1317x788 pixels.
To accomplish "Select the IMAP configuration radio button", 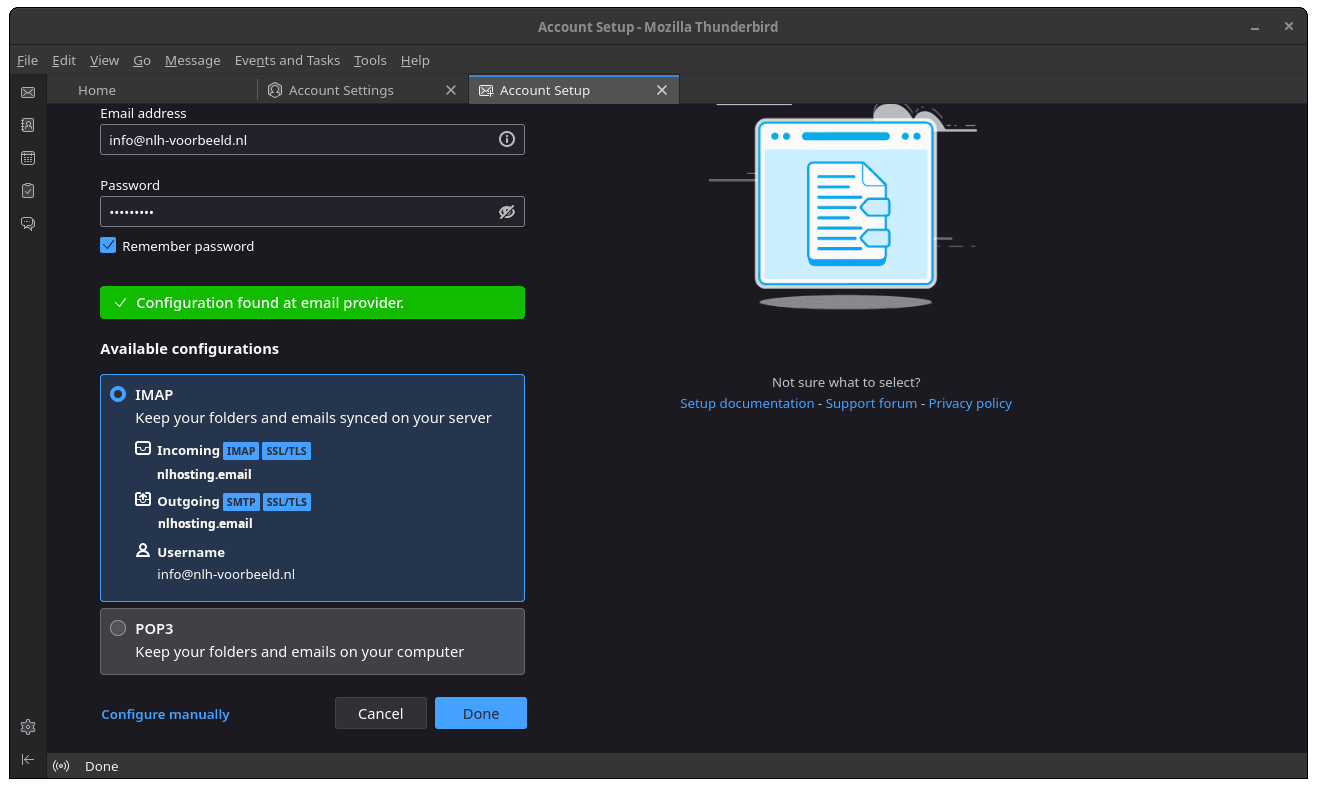I will click(118, 395).
